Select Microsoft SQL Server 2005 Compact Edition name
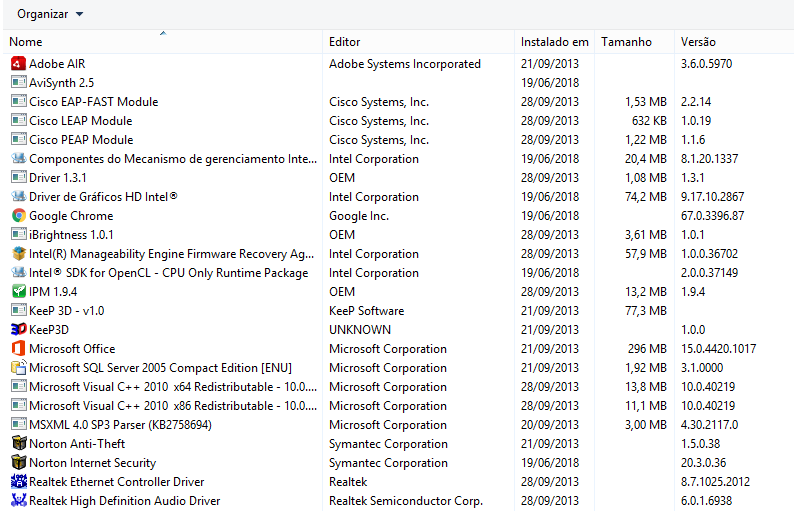The image size is (794, 511). pos(161,368)
